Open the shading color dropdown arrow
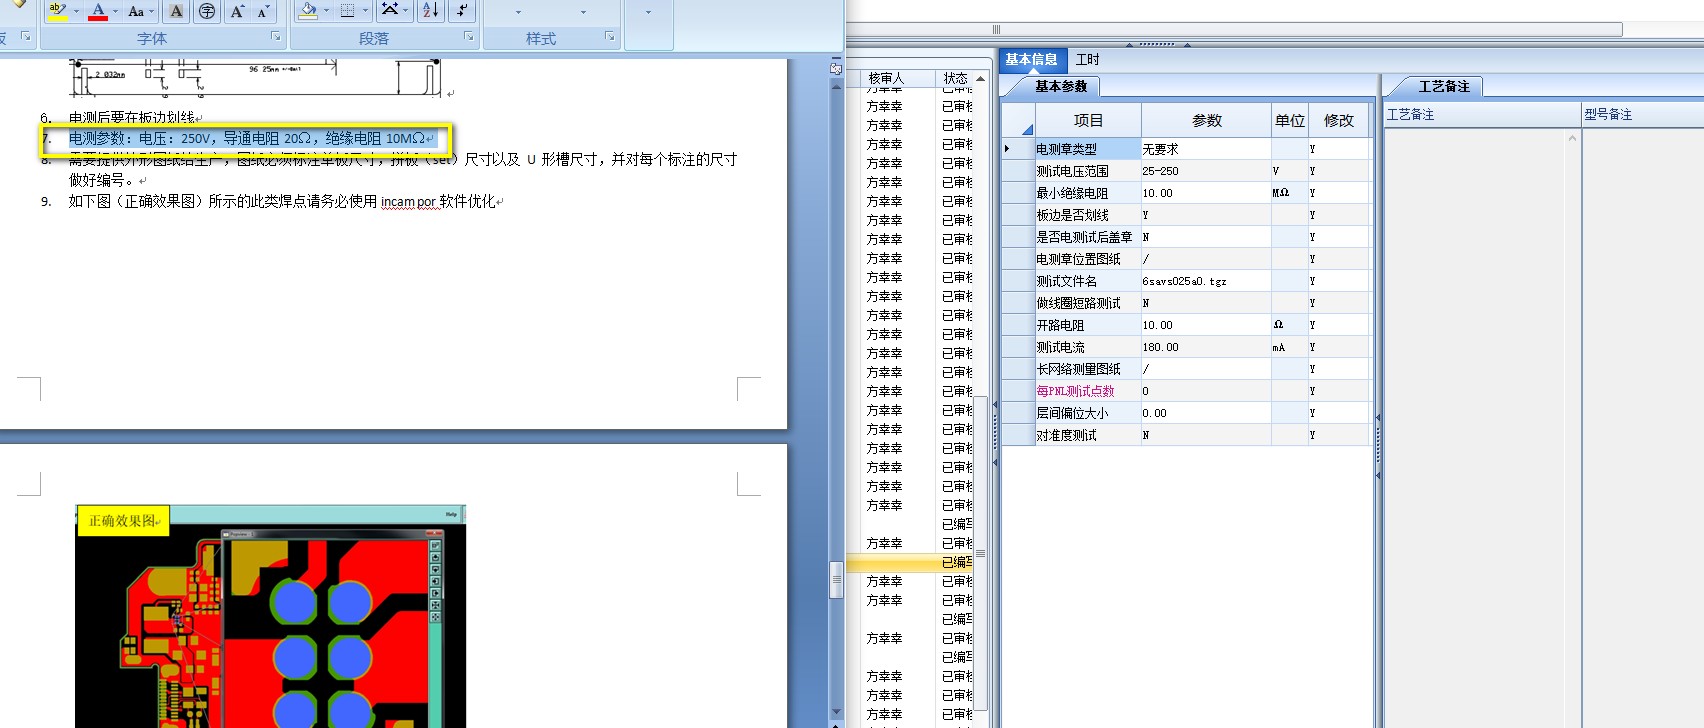Image resolution: width=1704 pixels, height=728 pixels. click(x=326, y=11)
